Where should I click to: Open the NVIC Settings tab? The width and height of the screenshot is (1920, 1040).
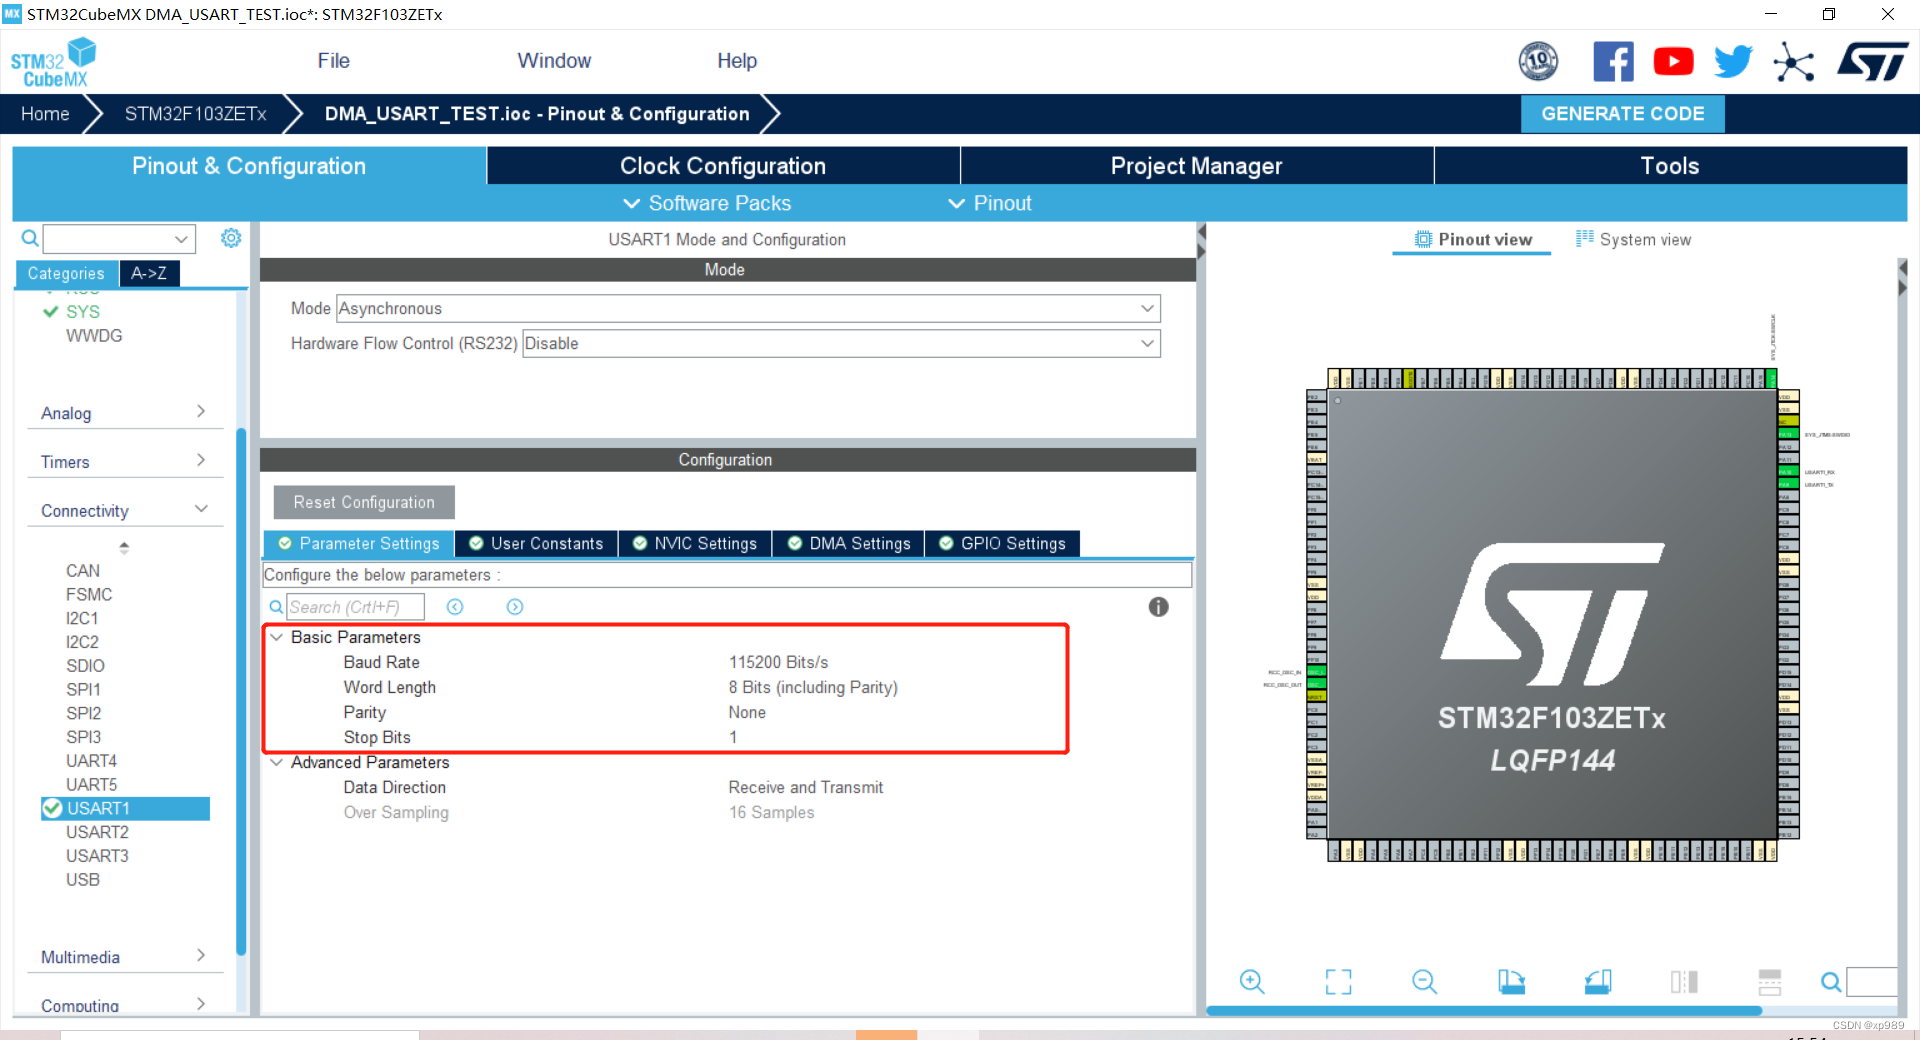[x=695, y=543]
